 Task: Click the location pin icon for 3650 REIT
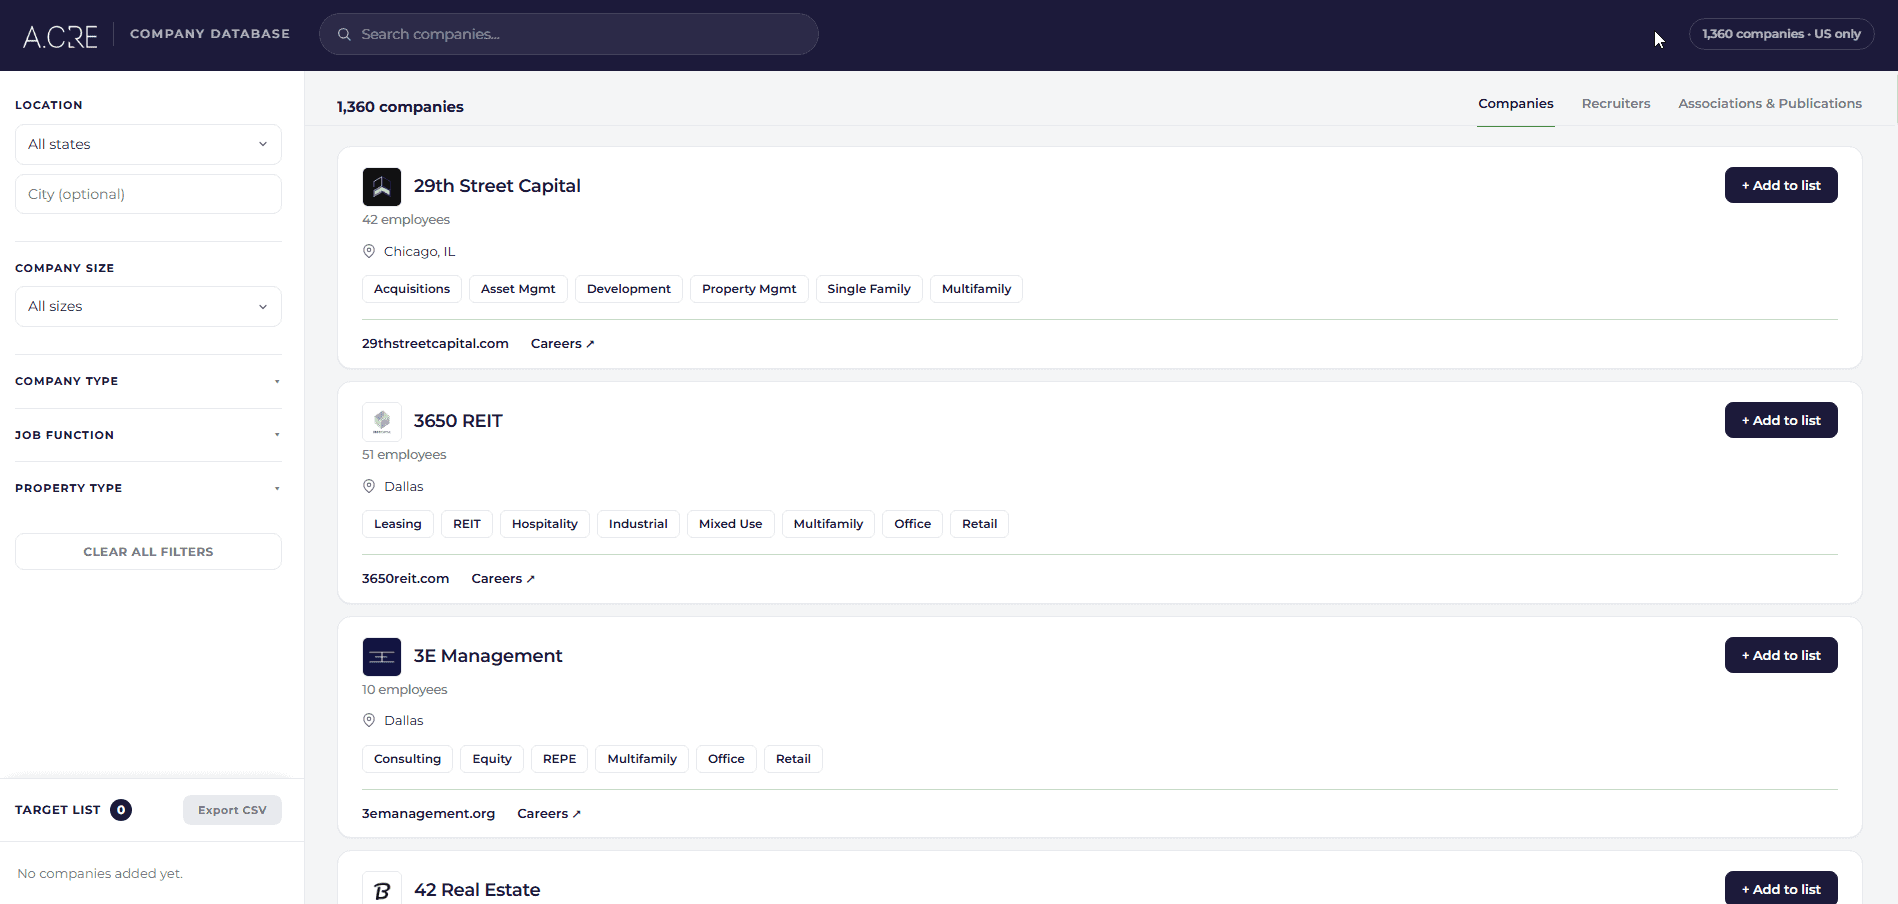[x=369, y=486]
